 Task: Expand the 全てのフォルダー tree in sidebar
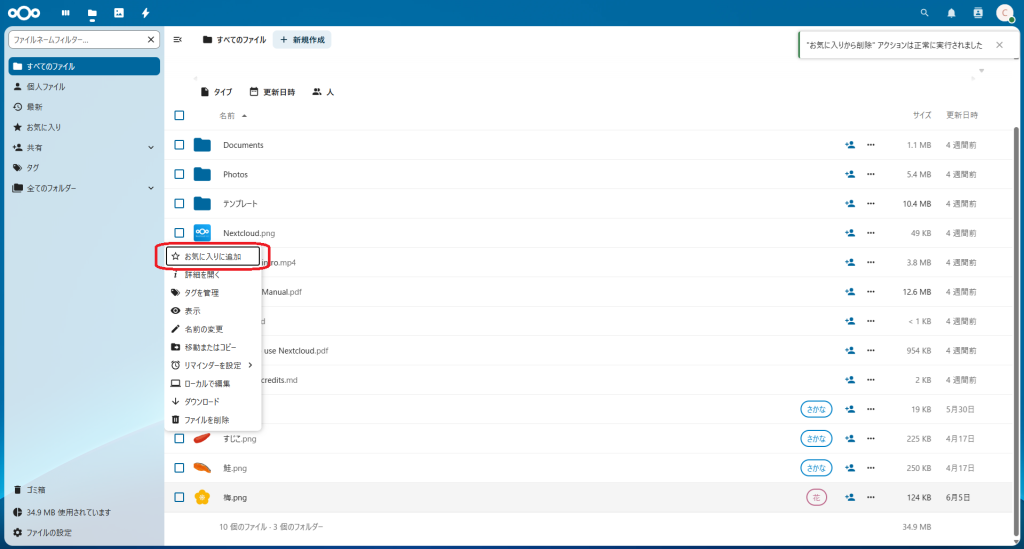[151, 188]
